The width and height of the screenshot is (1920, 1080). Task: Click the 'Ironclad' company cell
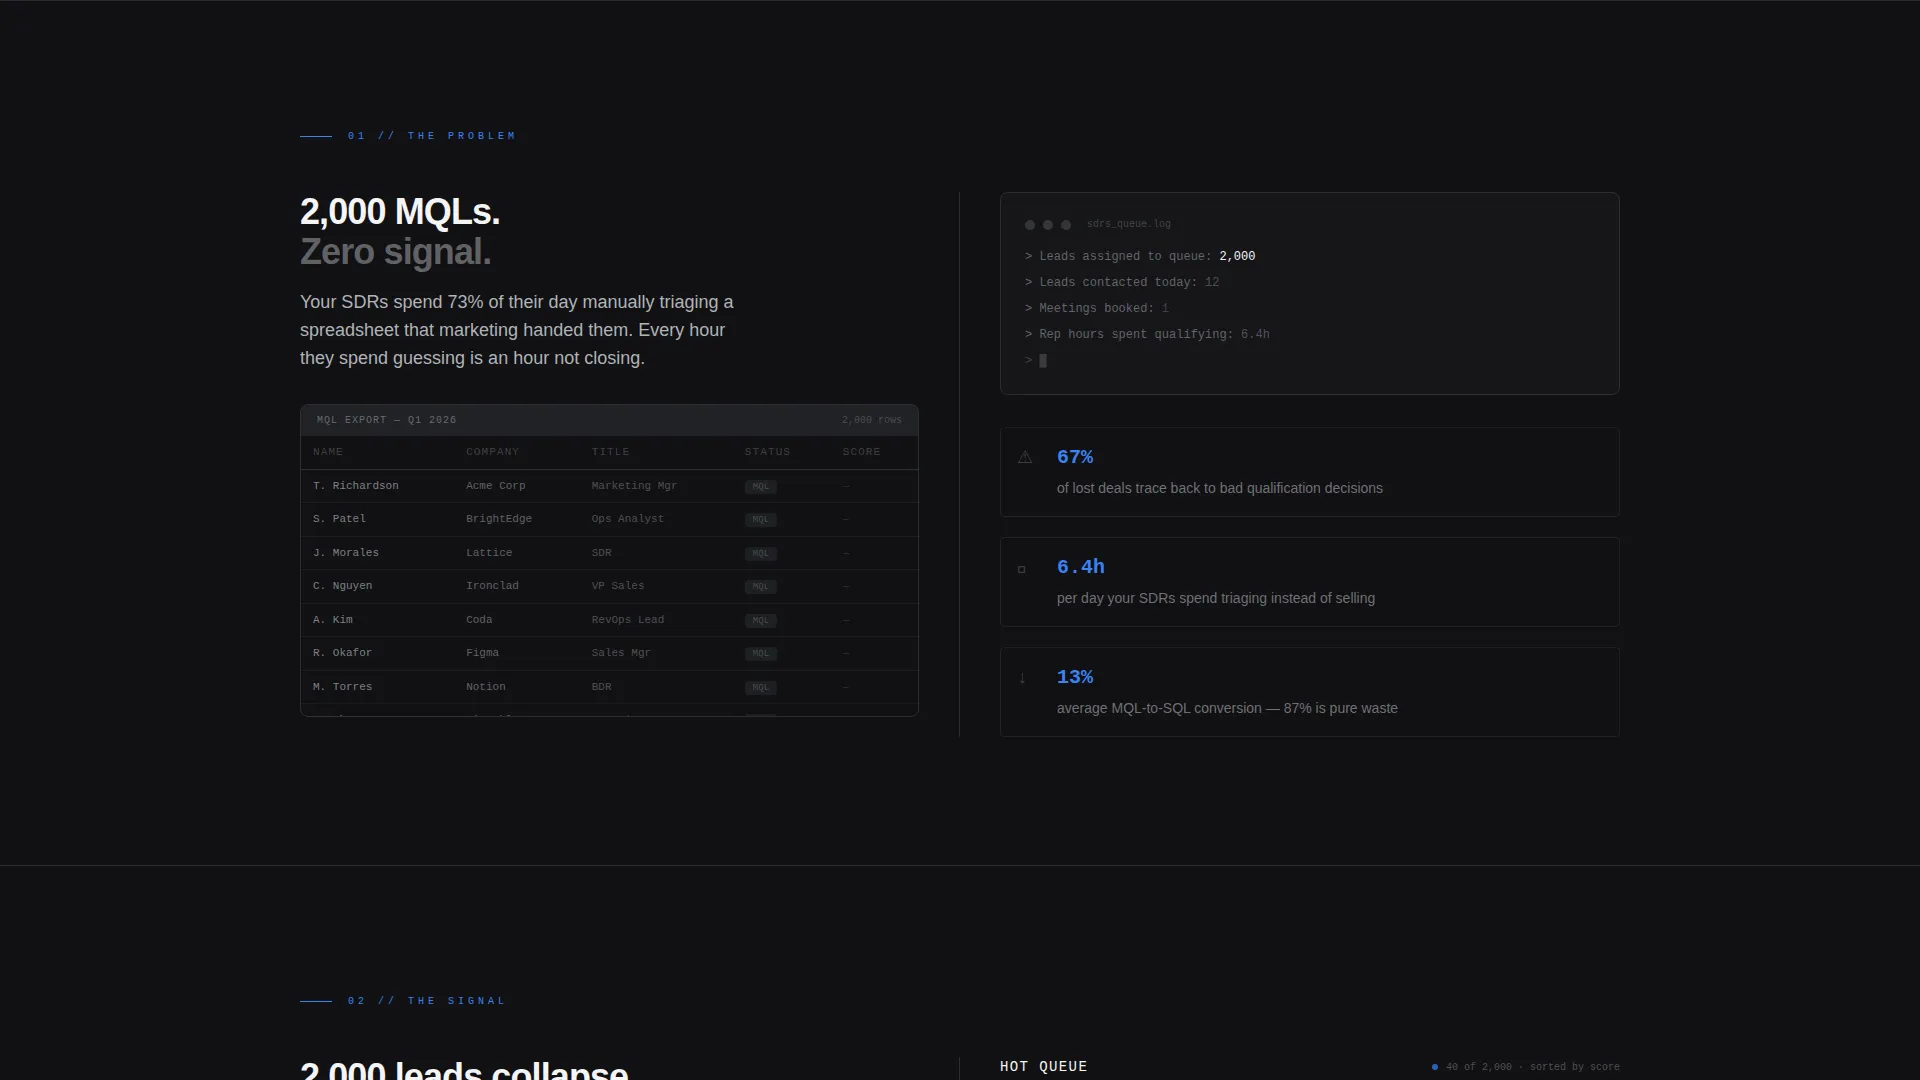[492, 586]
